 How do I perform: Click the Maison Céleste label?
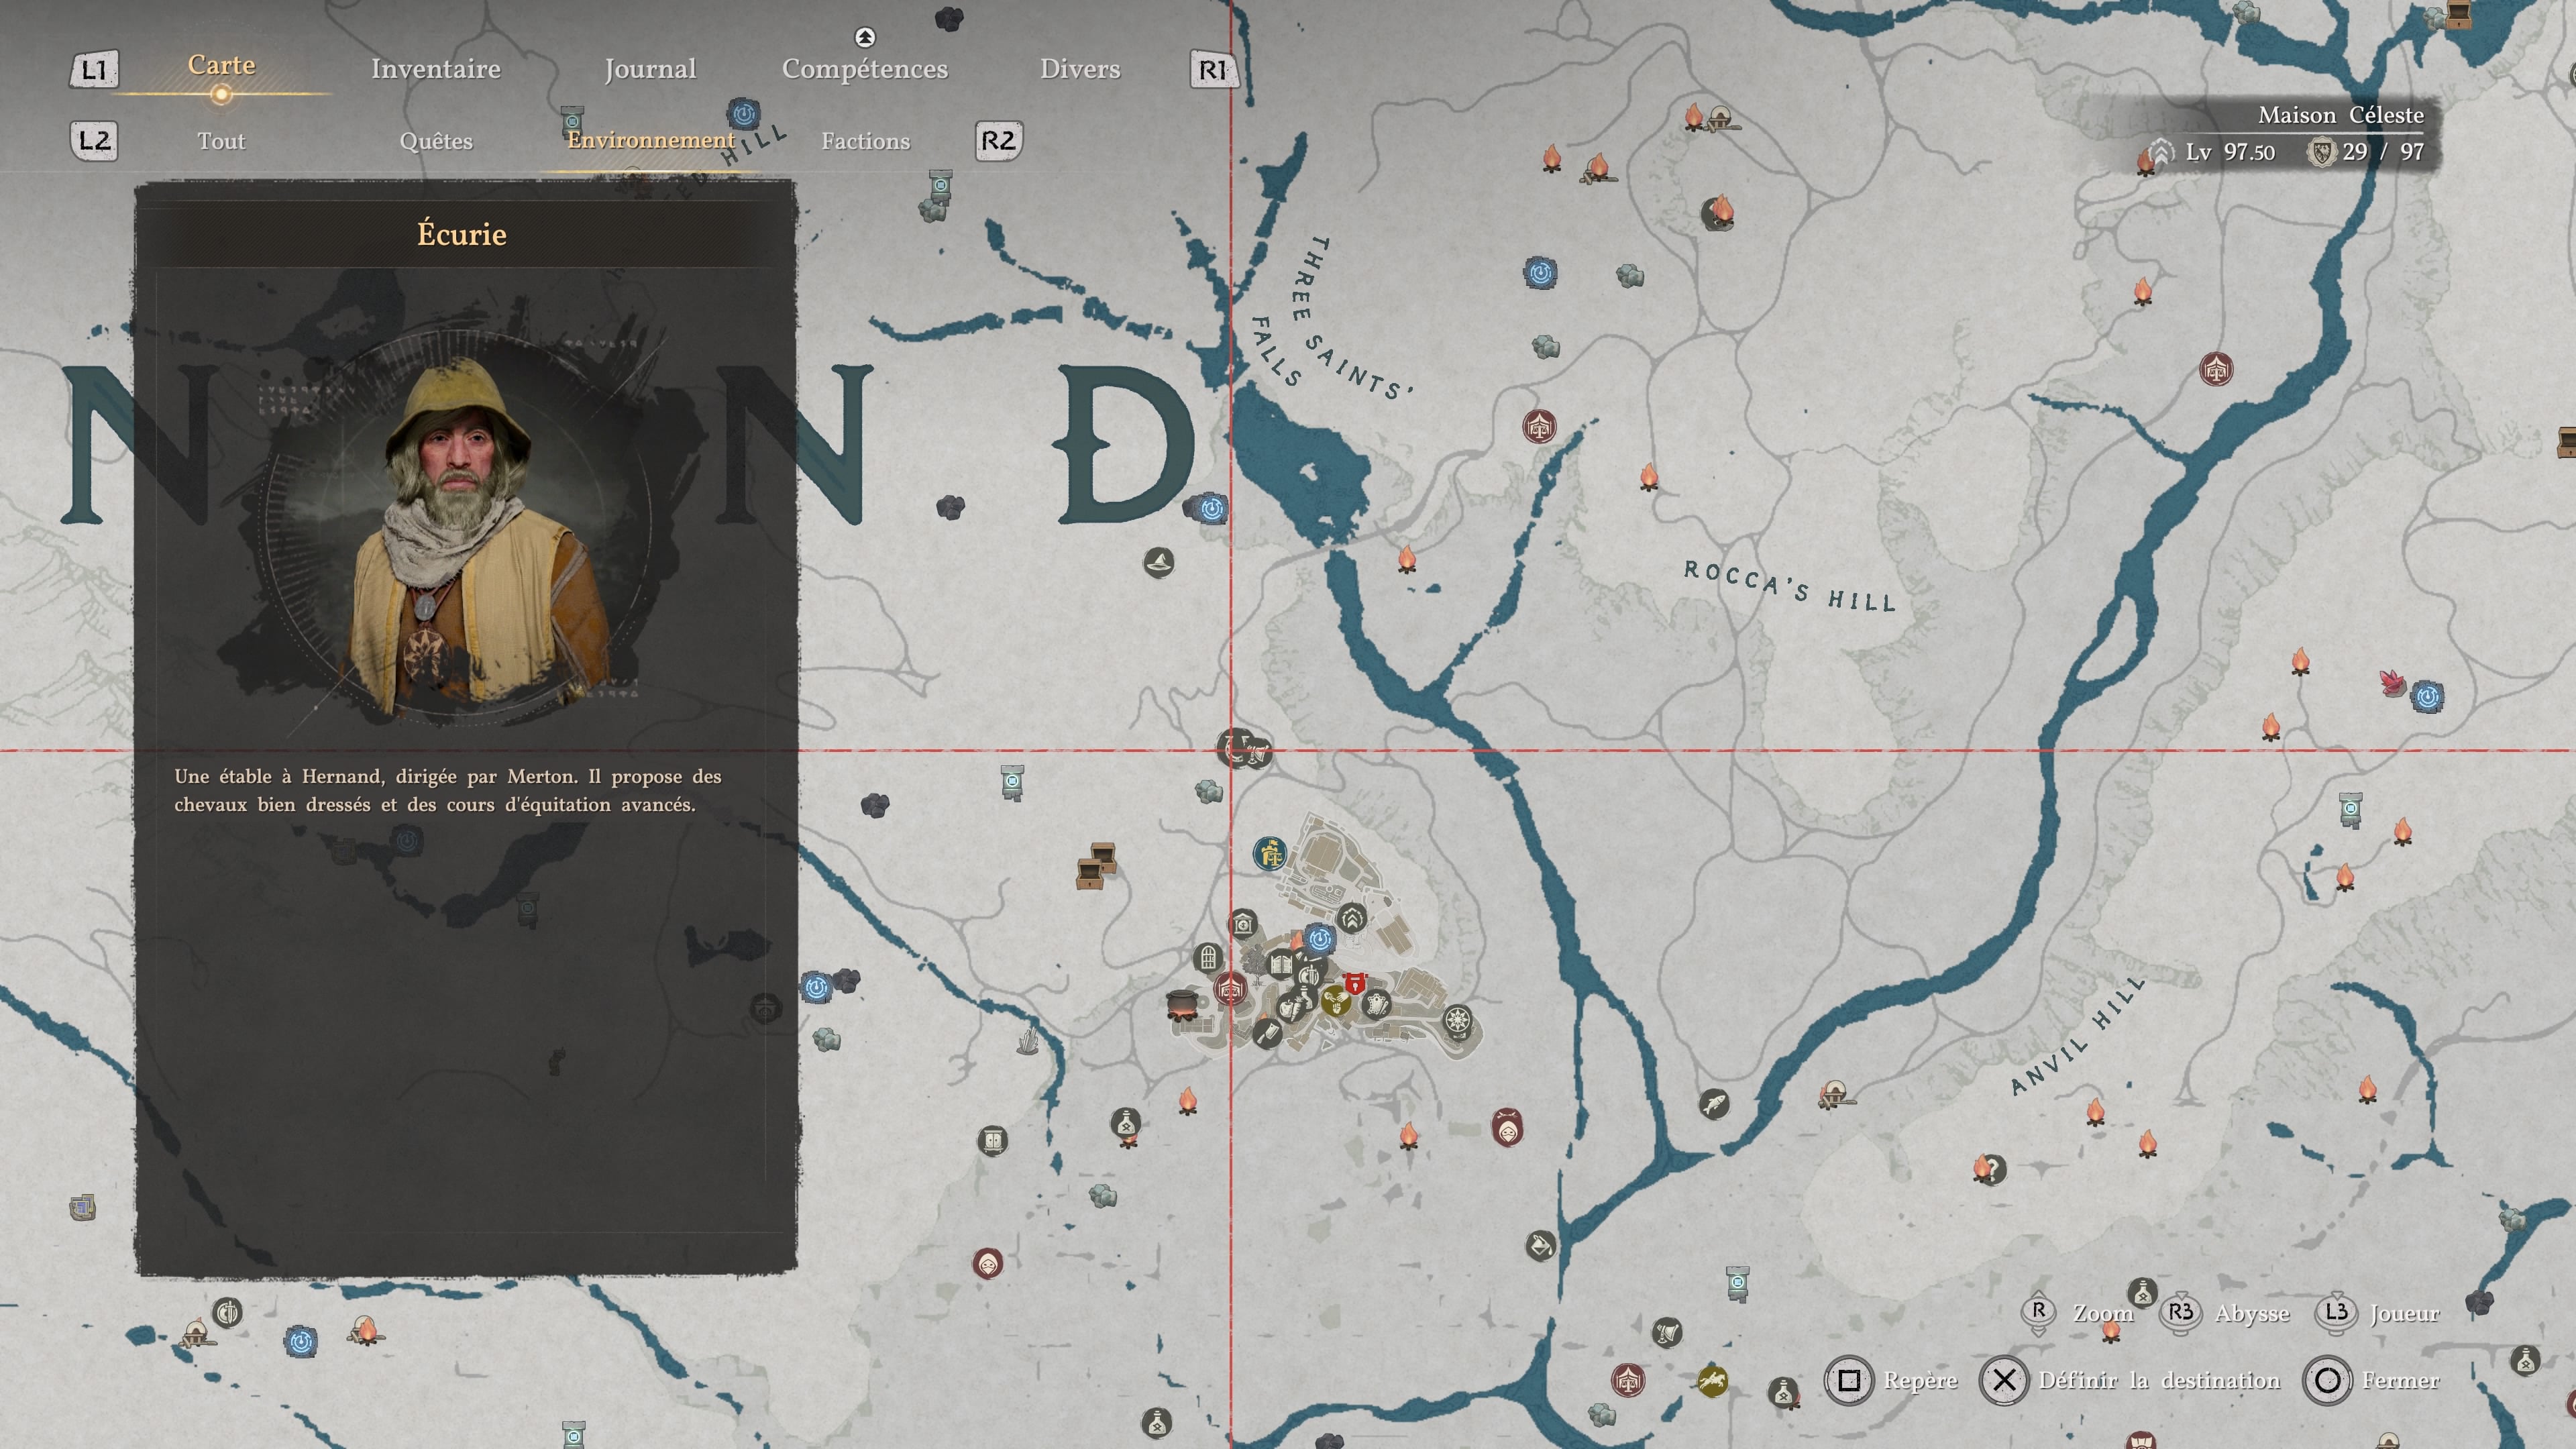(2341, 115)
